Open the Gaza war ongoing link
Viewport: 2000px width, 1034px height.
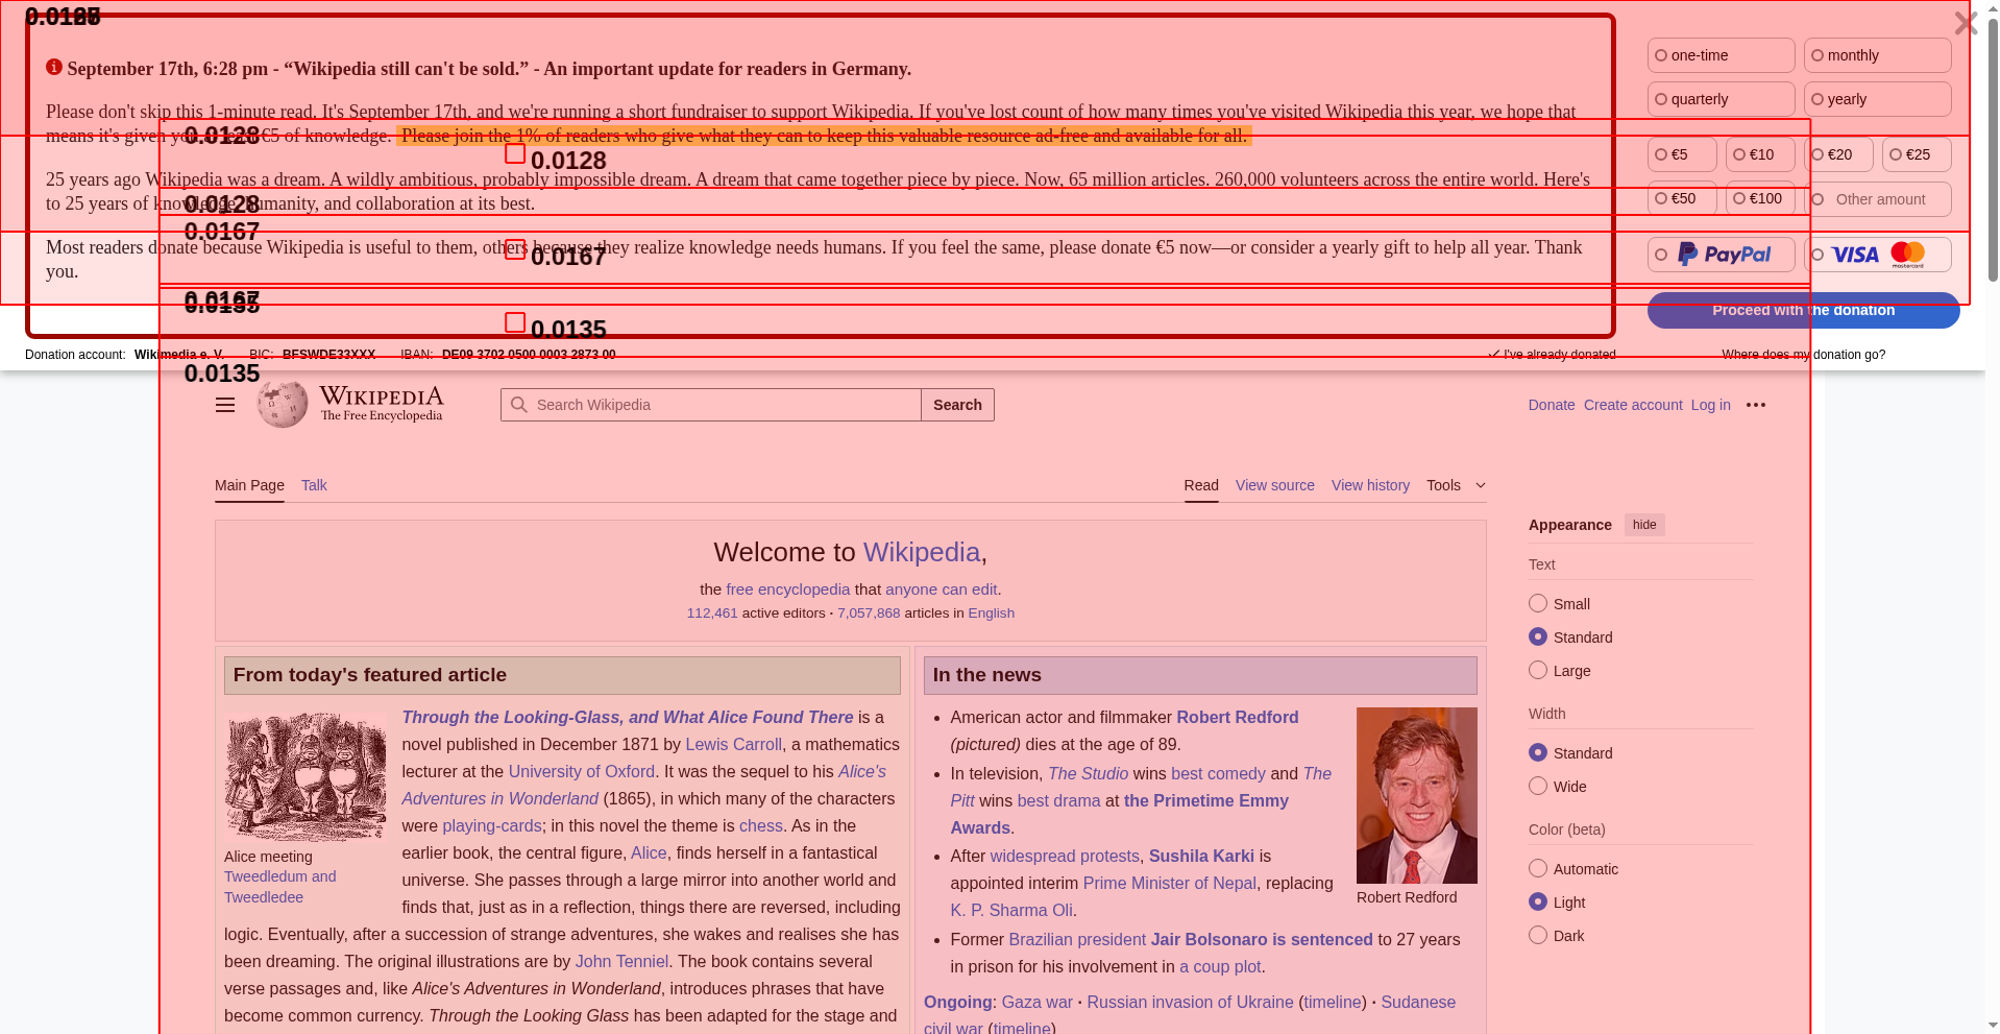coord(1037,1002)
